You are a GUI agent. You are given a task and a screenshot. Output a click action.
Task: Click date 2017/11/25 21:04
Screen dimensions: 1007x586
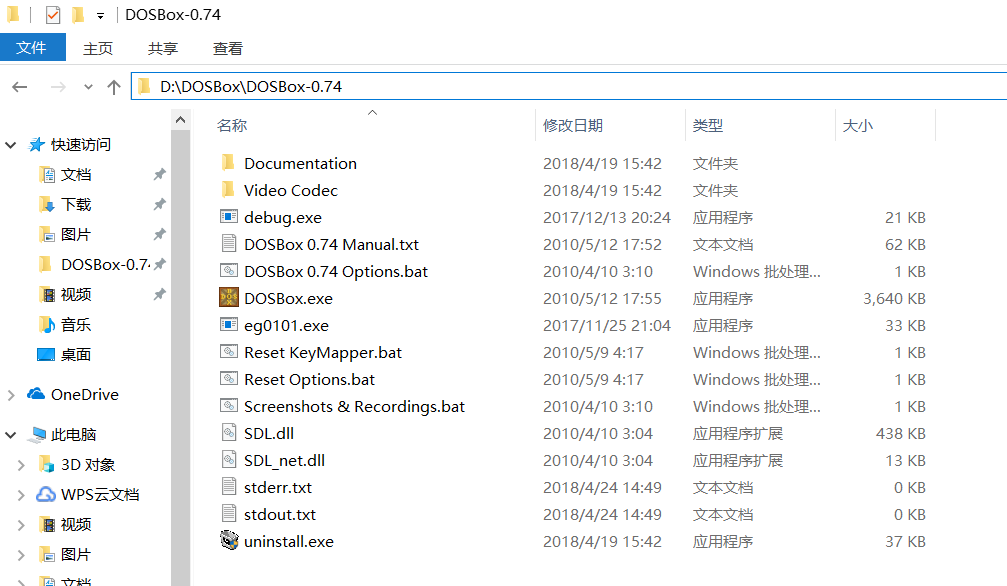[x=607, y=325]
